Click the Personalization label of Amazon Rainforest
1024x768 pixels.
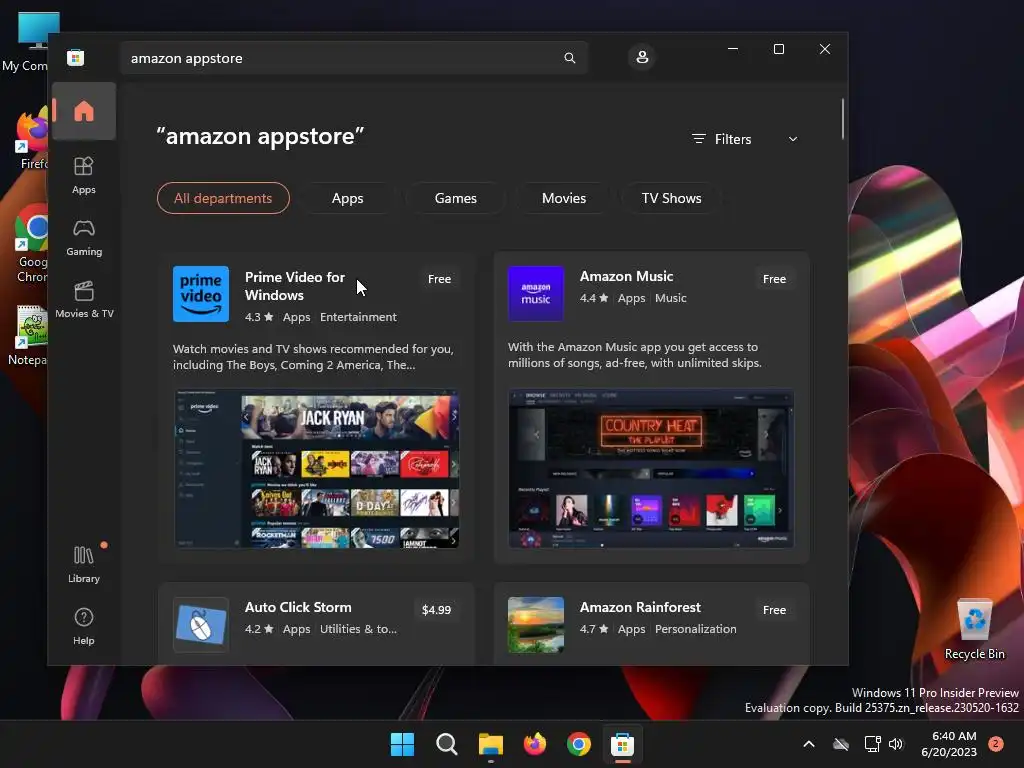click(696, 629)
